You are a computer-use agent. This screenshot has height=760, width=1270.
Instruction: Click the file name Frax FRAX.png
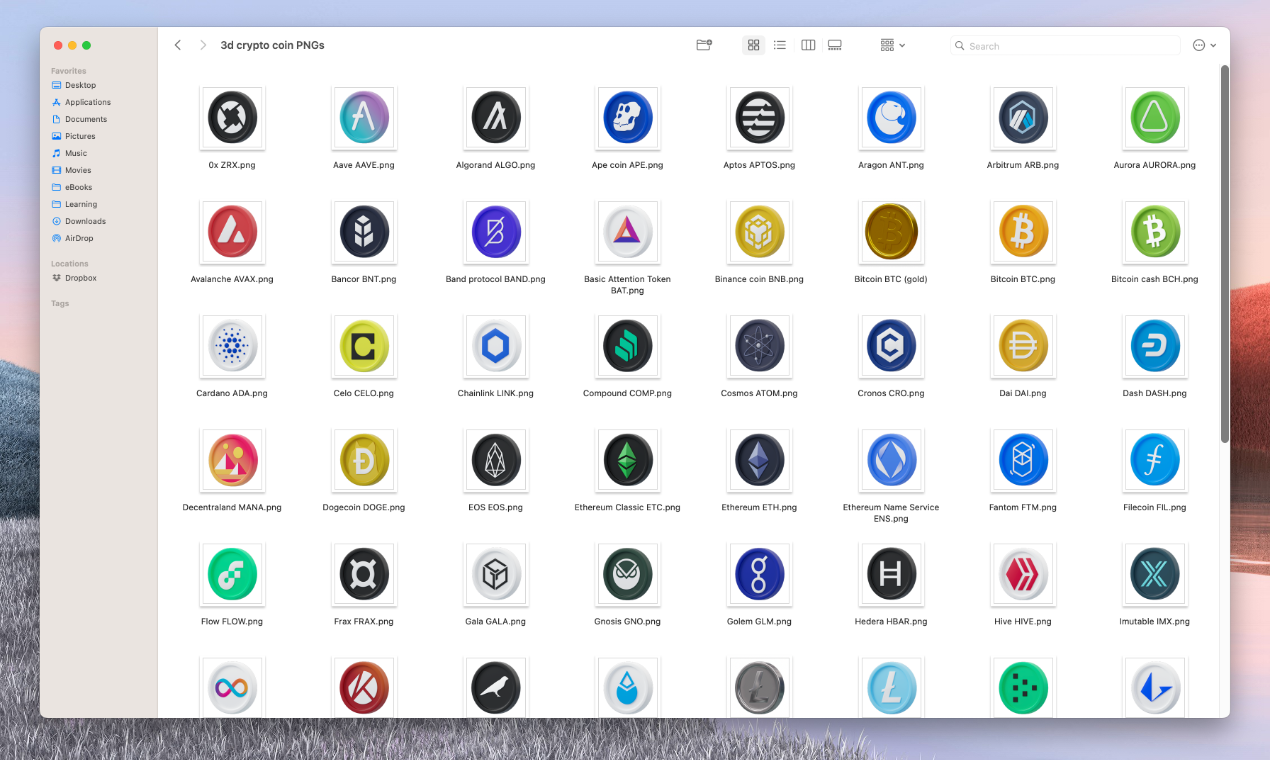point(364,621)
